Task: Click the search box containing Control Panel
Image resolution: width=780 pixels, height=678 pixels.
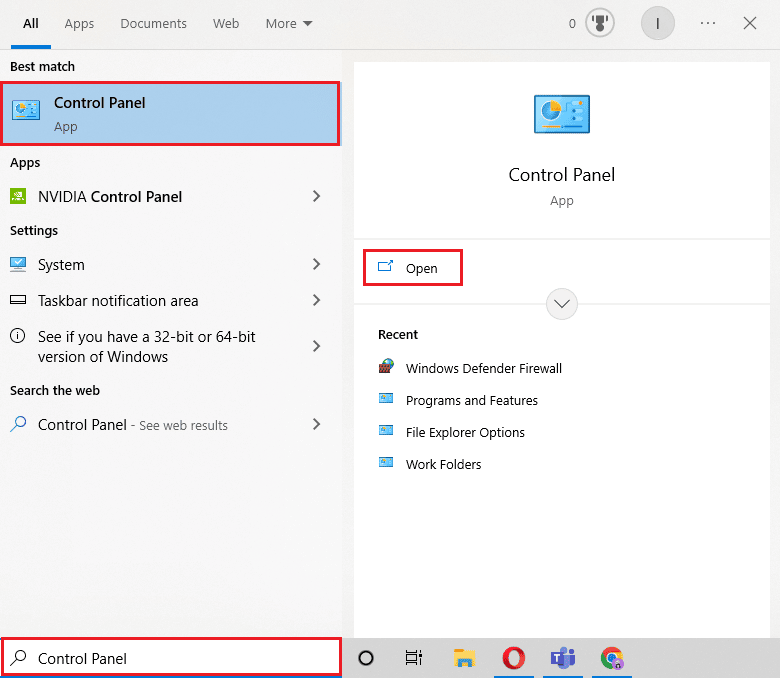Action: coord(172,657)
